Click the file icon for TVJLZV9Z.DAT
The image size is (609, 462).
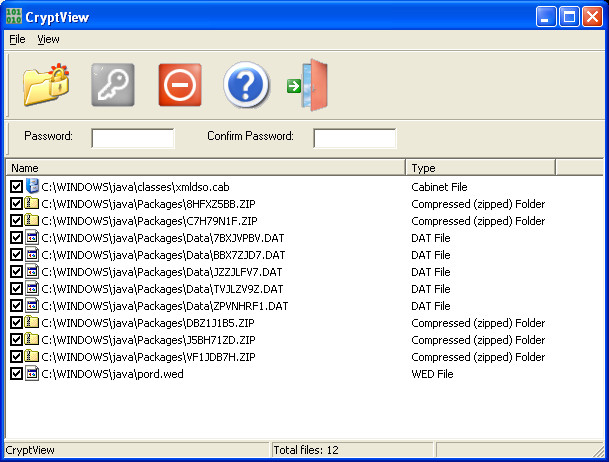(32, 288)
